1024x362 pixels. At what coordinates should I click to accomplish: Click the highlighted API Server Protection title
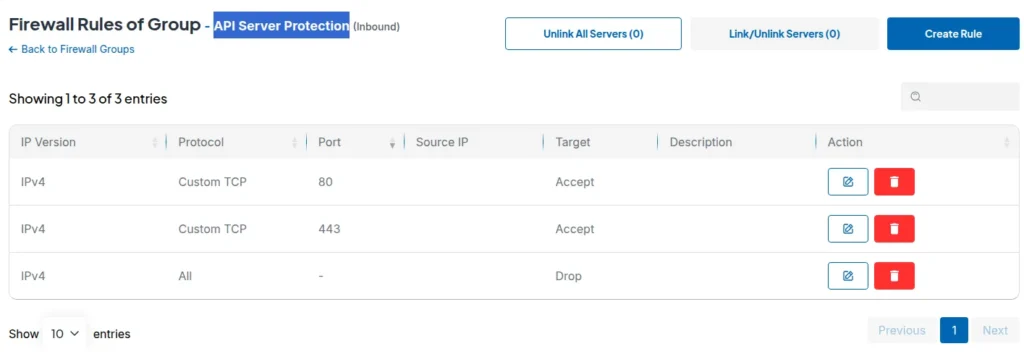pyautogui.click(x=281, y=25)
